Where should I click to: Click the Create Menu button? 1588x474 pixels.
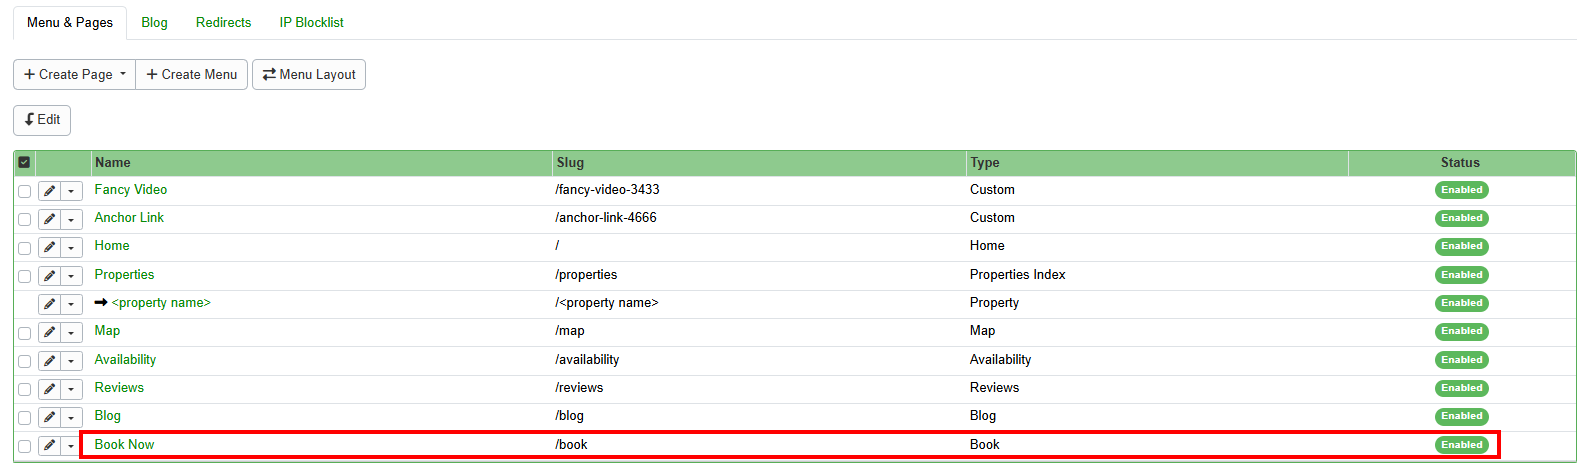191,74
